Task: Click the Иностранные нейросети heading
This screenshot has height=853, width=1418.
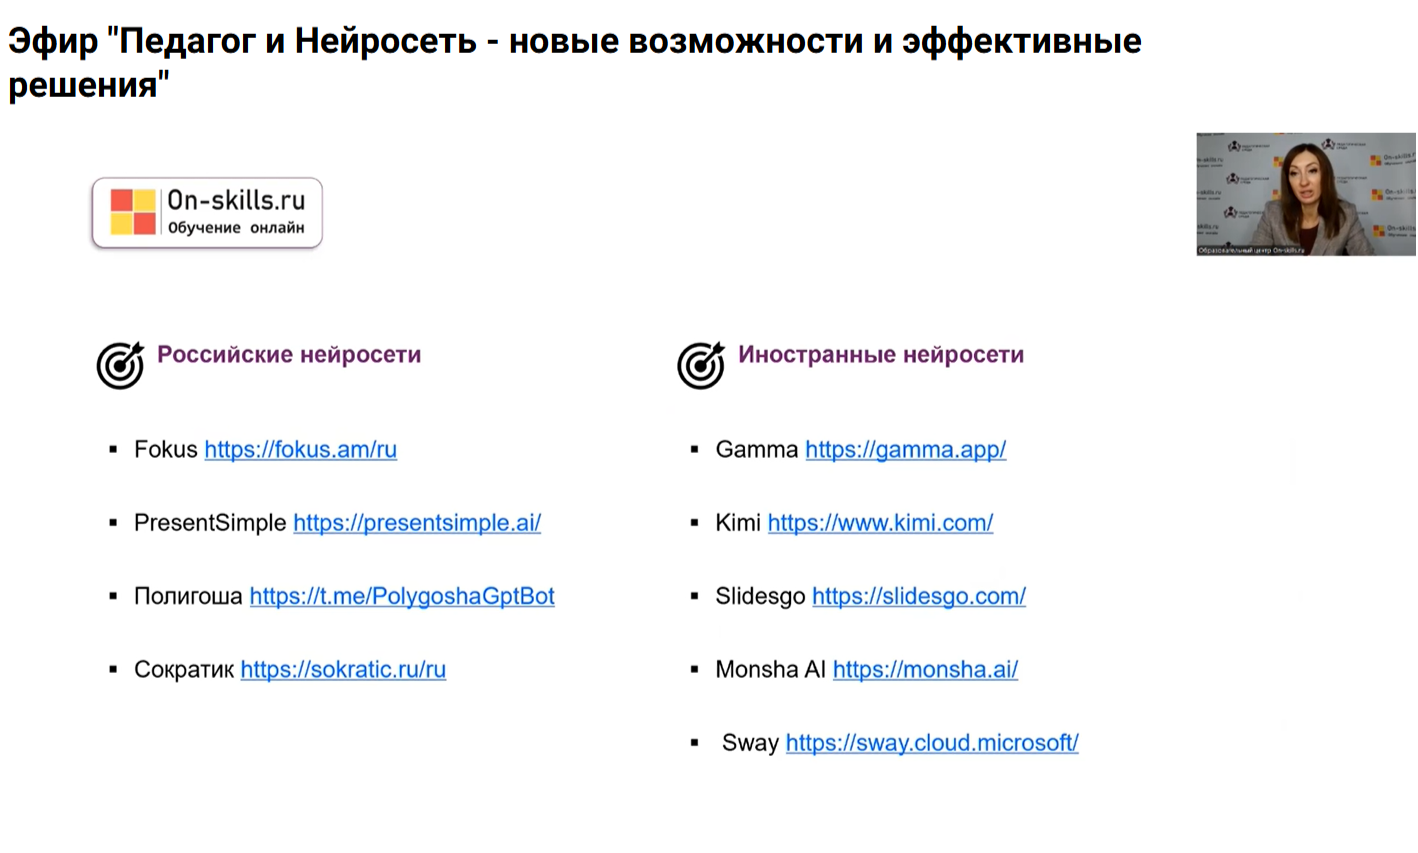Action: point(881,355)
